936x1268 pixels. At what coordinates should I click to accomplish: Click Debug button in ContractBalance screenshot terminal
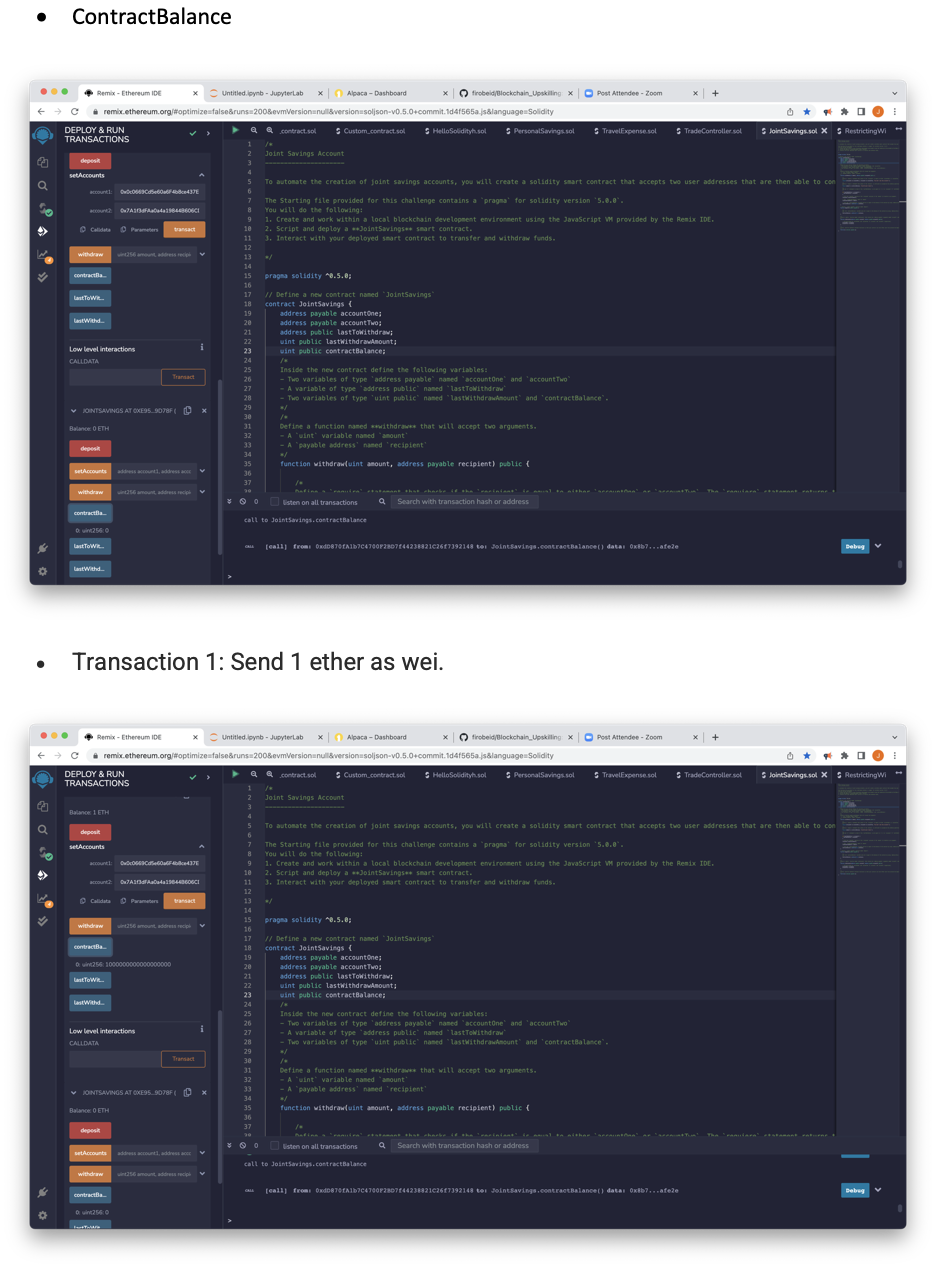pos(855,547)
